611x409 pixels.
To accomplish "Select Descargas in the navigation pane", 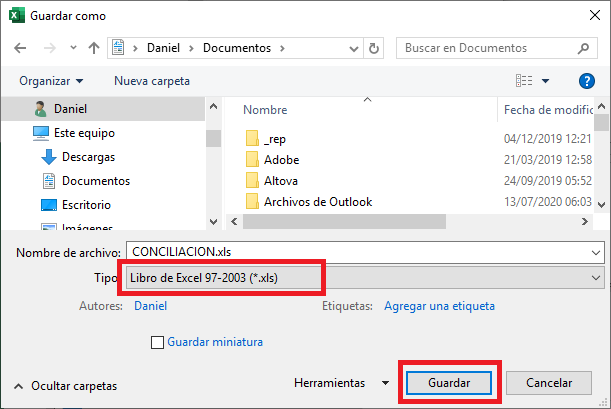I will (88, 157).
